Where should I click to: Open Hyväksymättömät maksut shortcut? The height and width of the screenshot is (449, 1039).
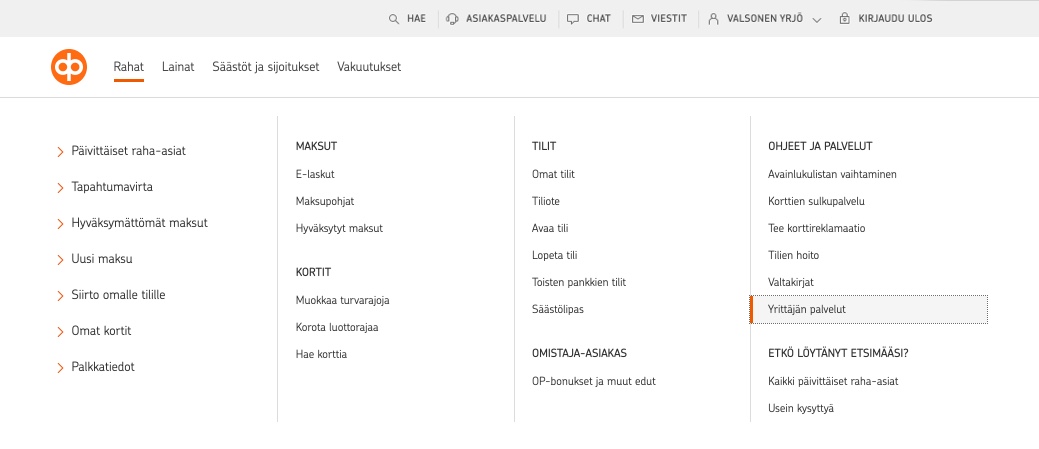pos(139,223)
